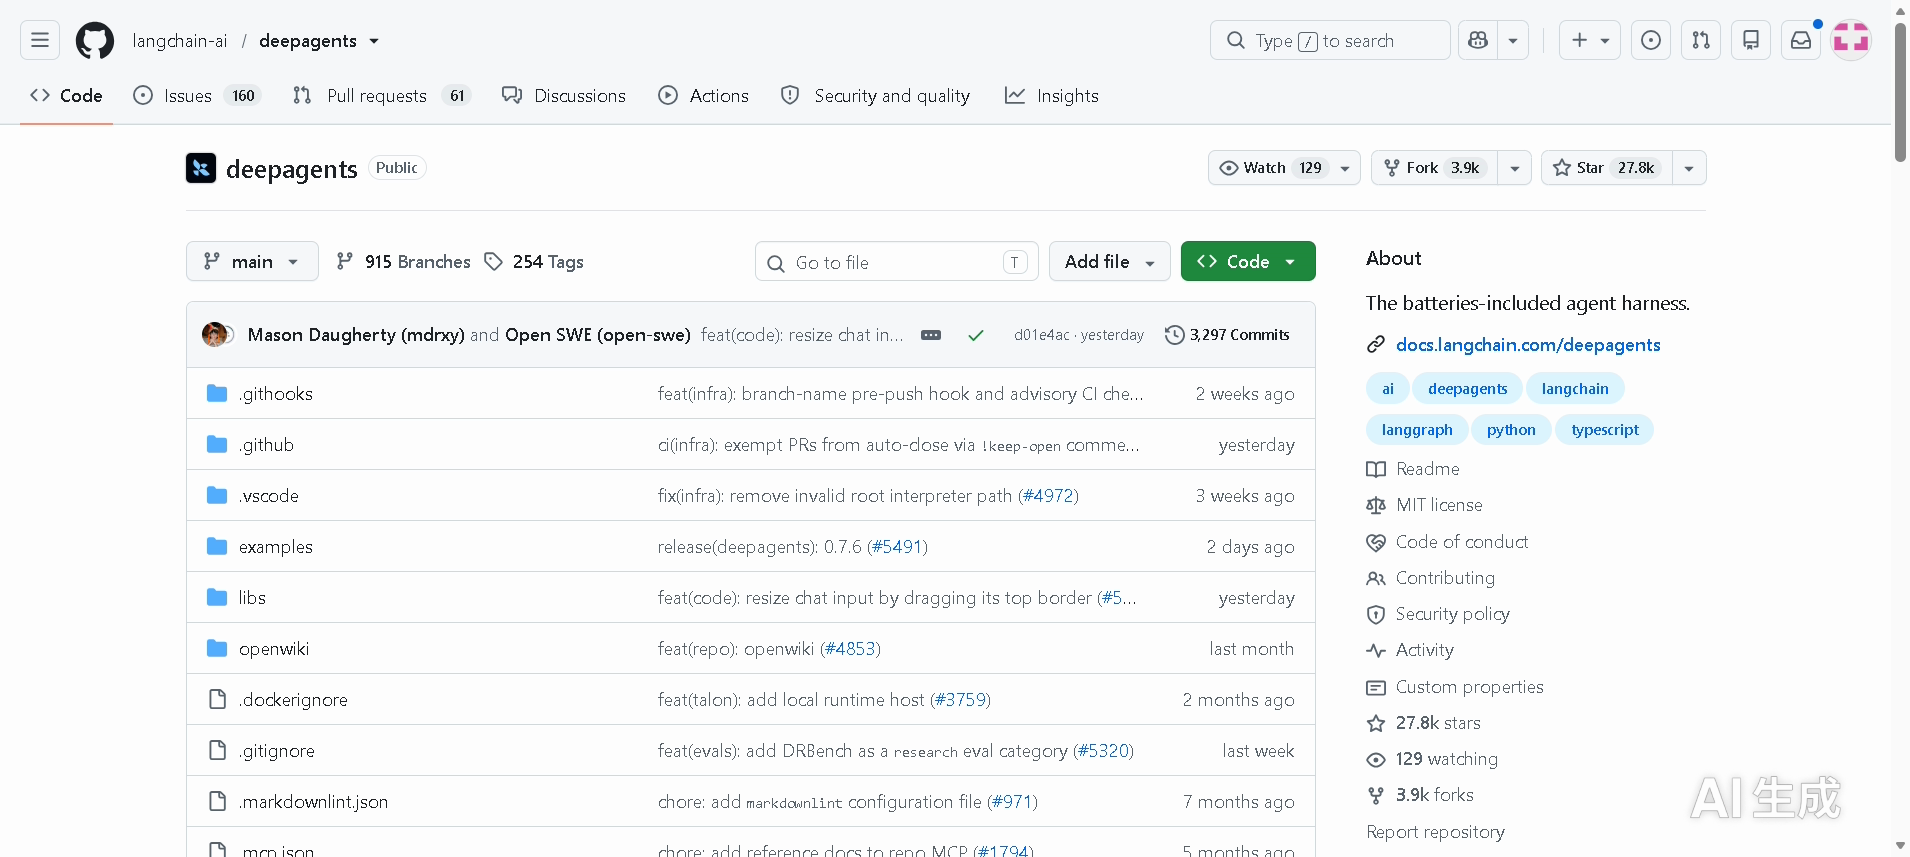Open the green Code clone dropdown
The image size is (1910, 857).
click(x=1248, y=261)
